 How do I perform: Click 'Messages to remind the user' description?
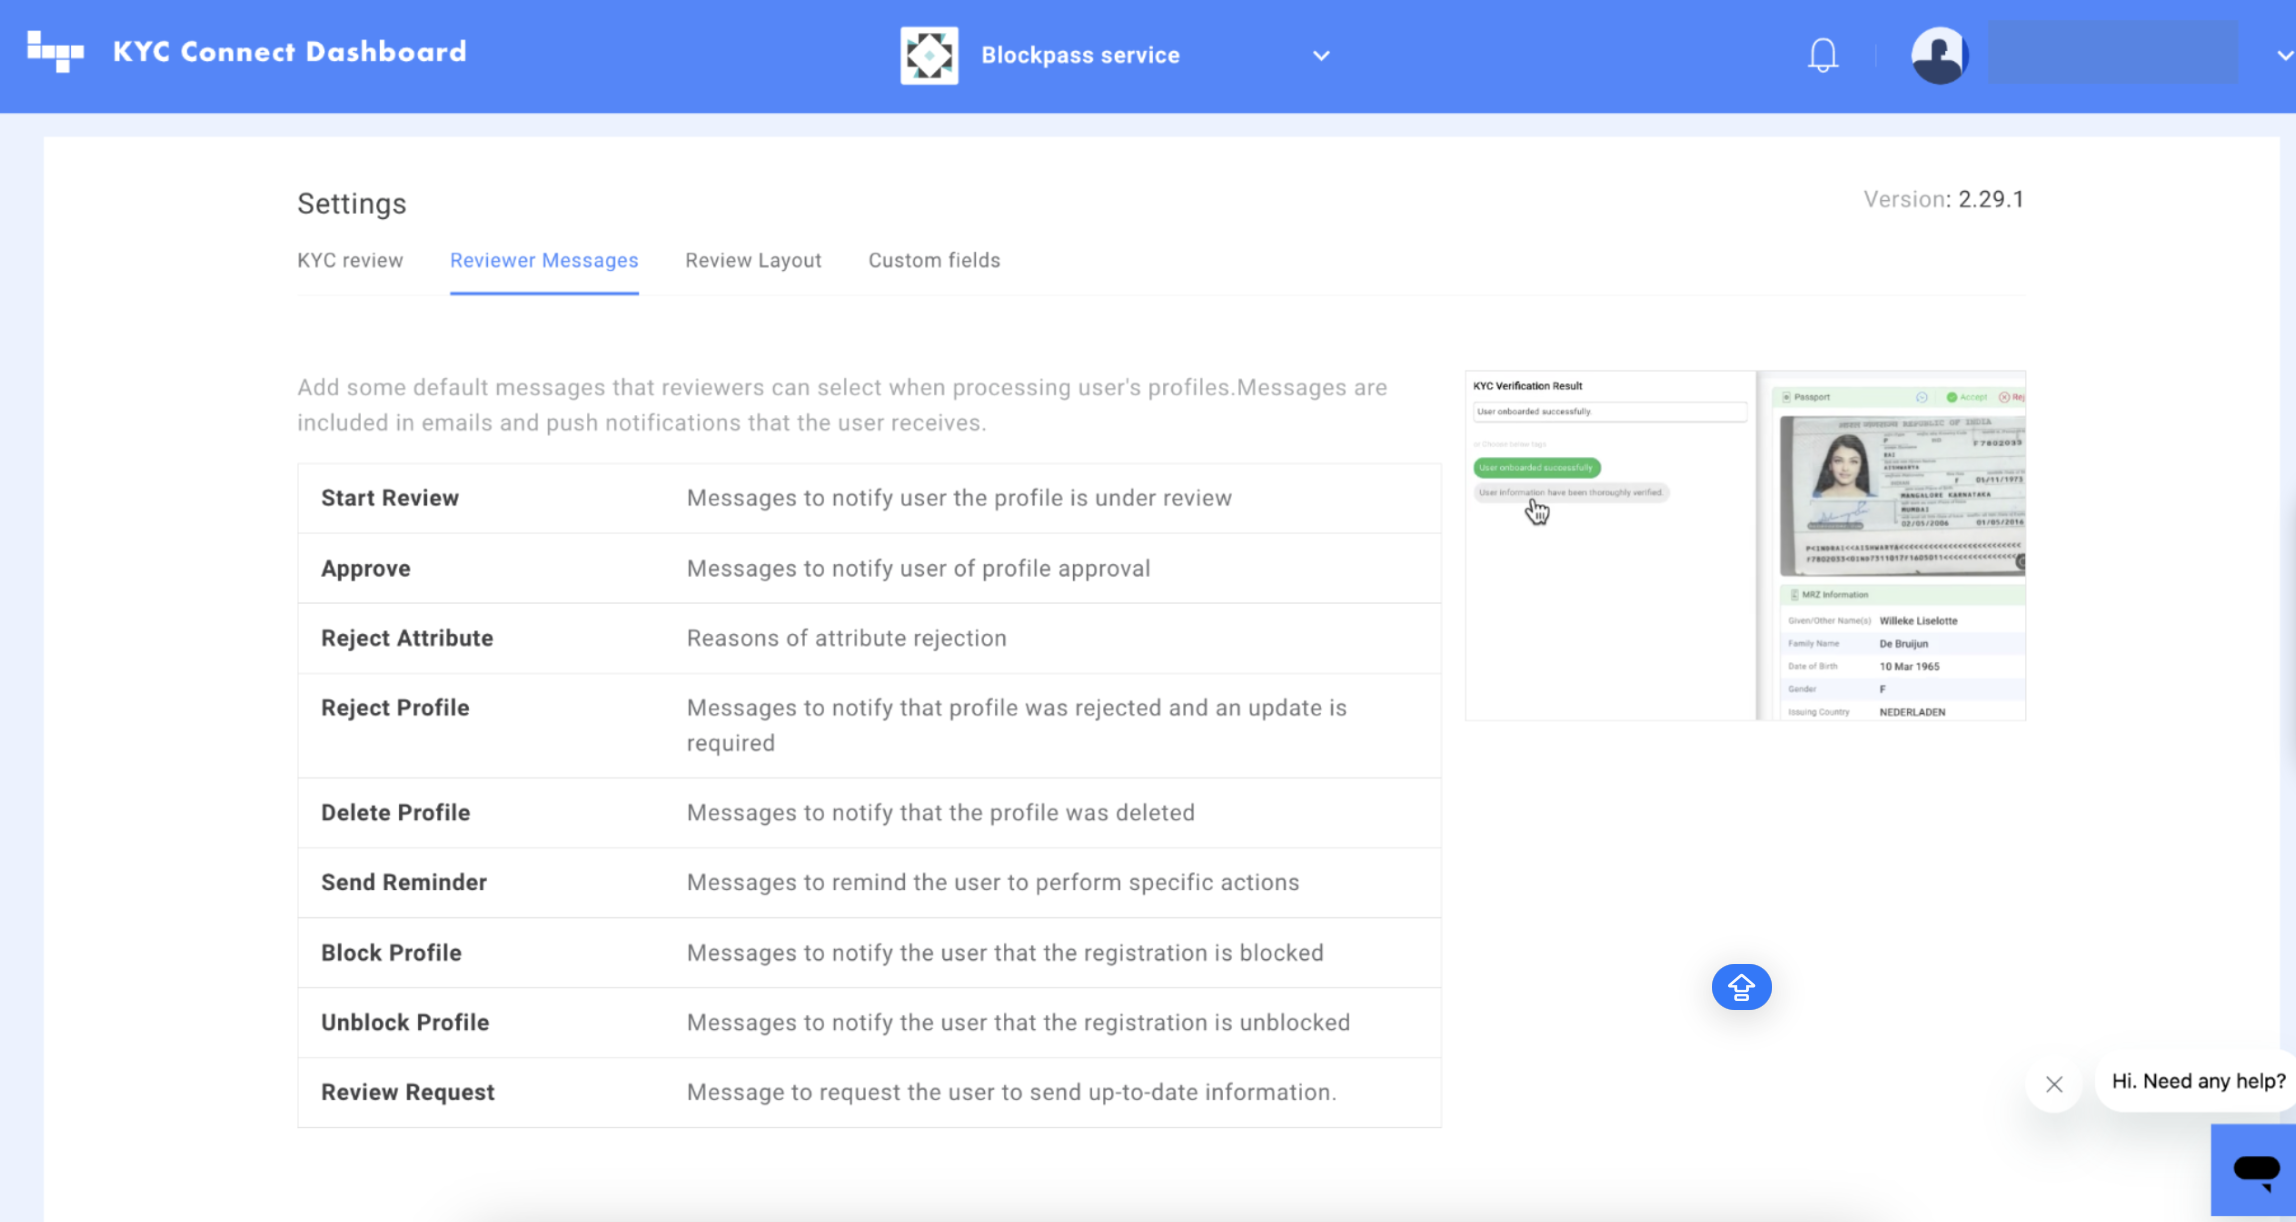pos(992,882)
